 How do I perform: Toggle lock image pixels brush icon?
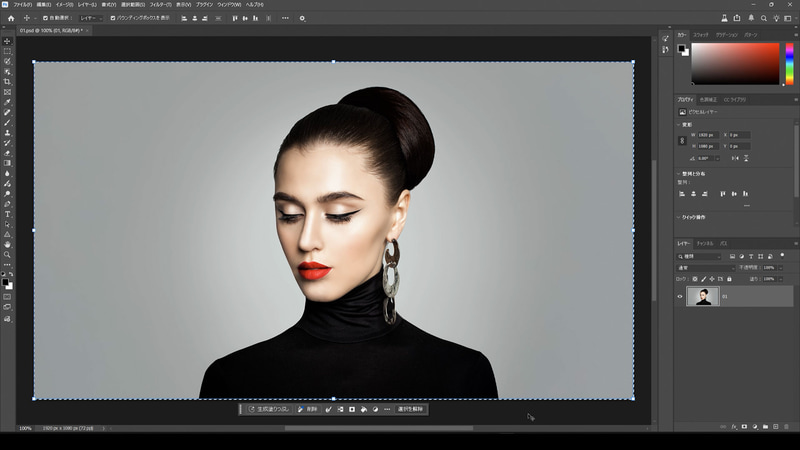[x=704, y=279]
